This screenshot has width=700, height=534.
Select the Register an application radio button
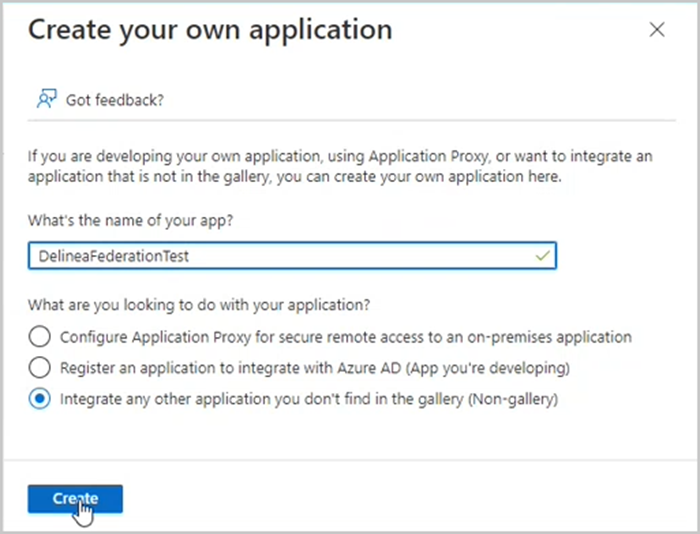39,367
